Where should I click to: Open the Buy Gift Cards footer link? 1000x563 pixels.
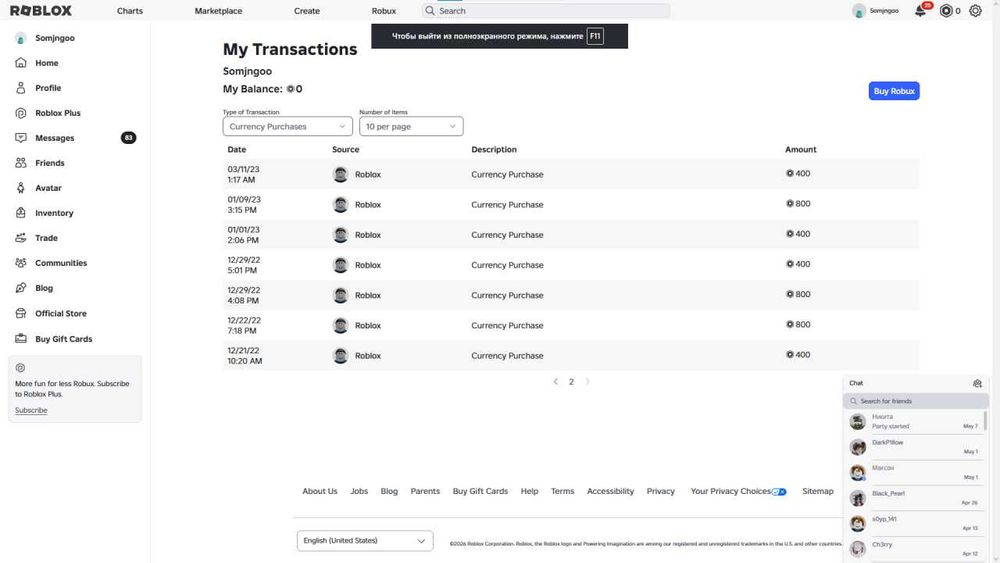pyautogui.click(x=480, y=491)
